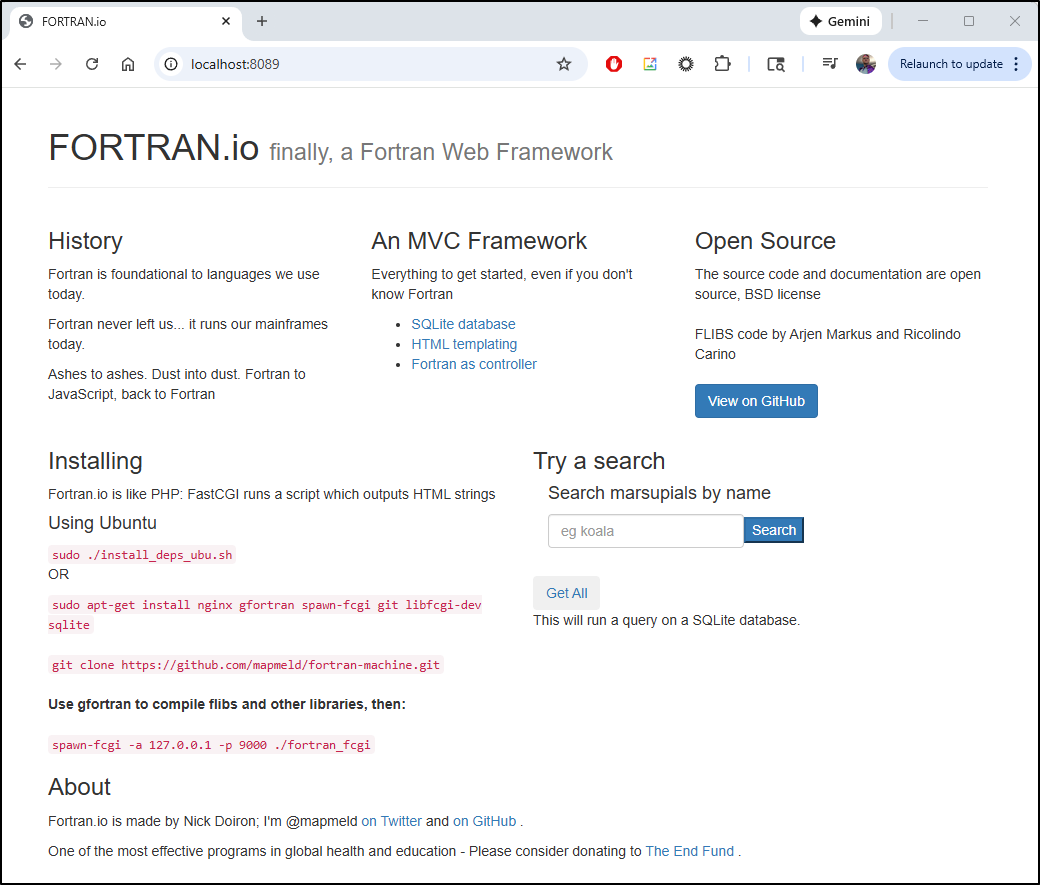Bookmark this page with the star icon

pos(564,64)
